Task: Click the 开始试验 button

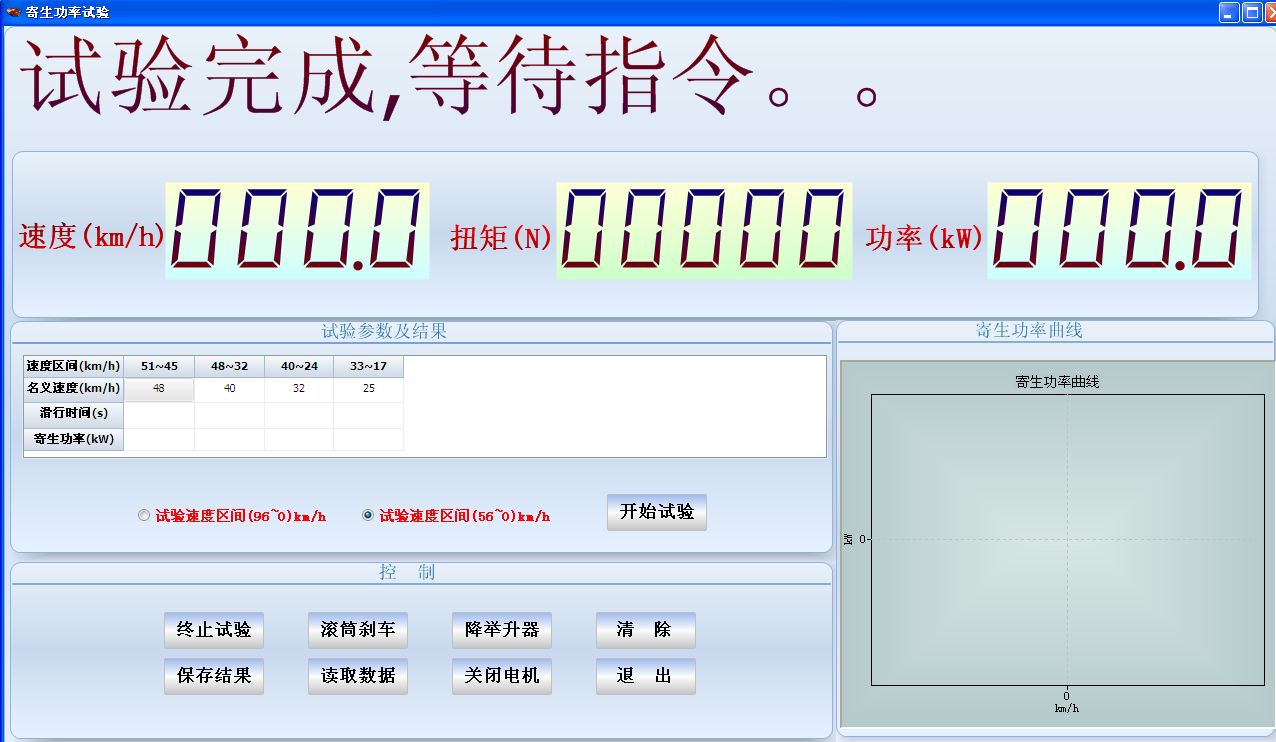Action: pyautogui.click(x=656, y=512)
